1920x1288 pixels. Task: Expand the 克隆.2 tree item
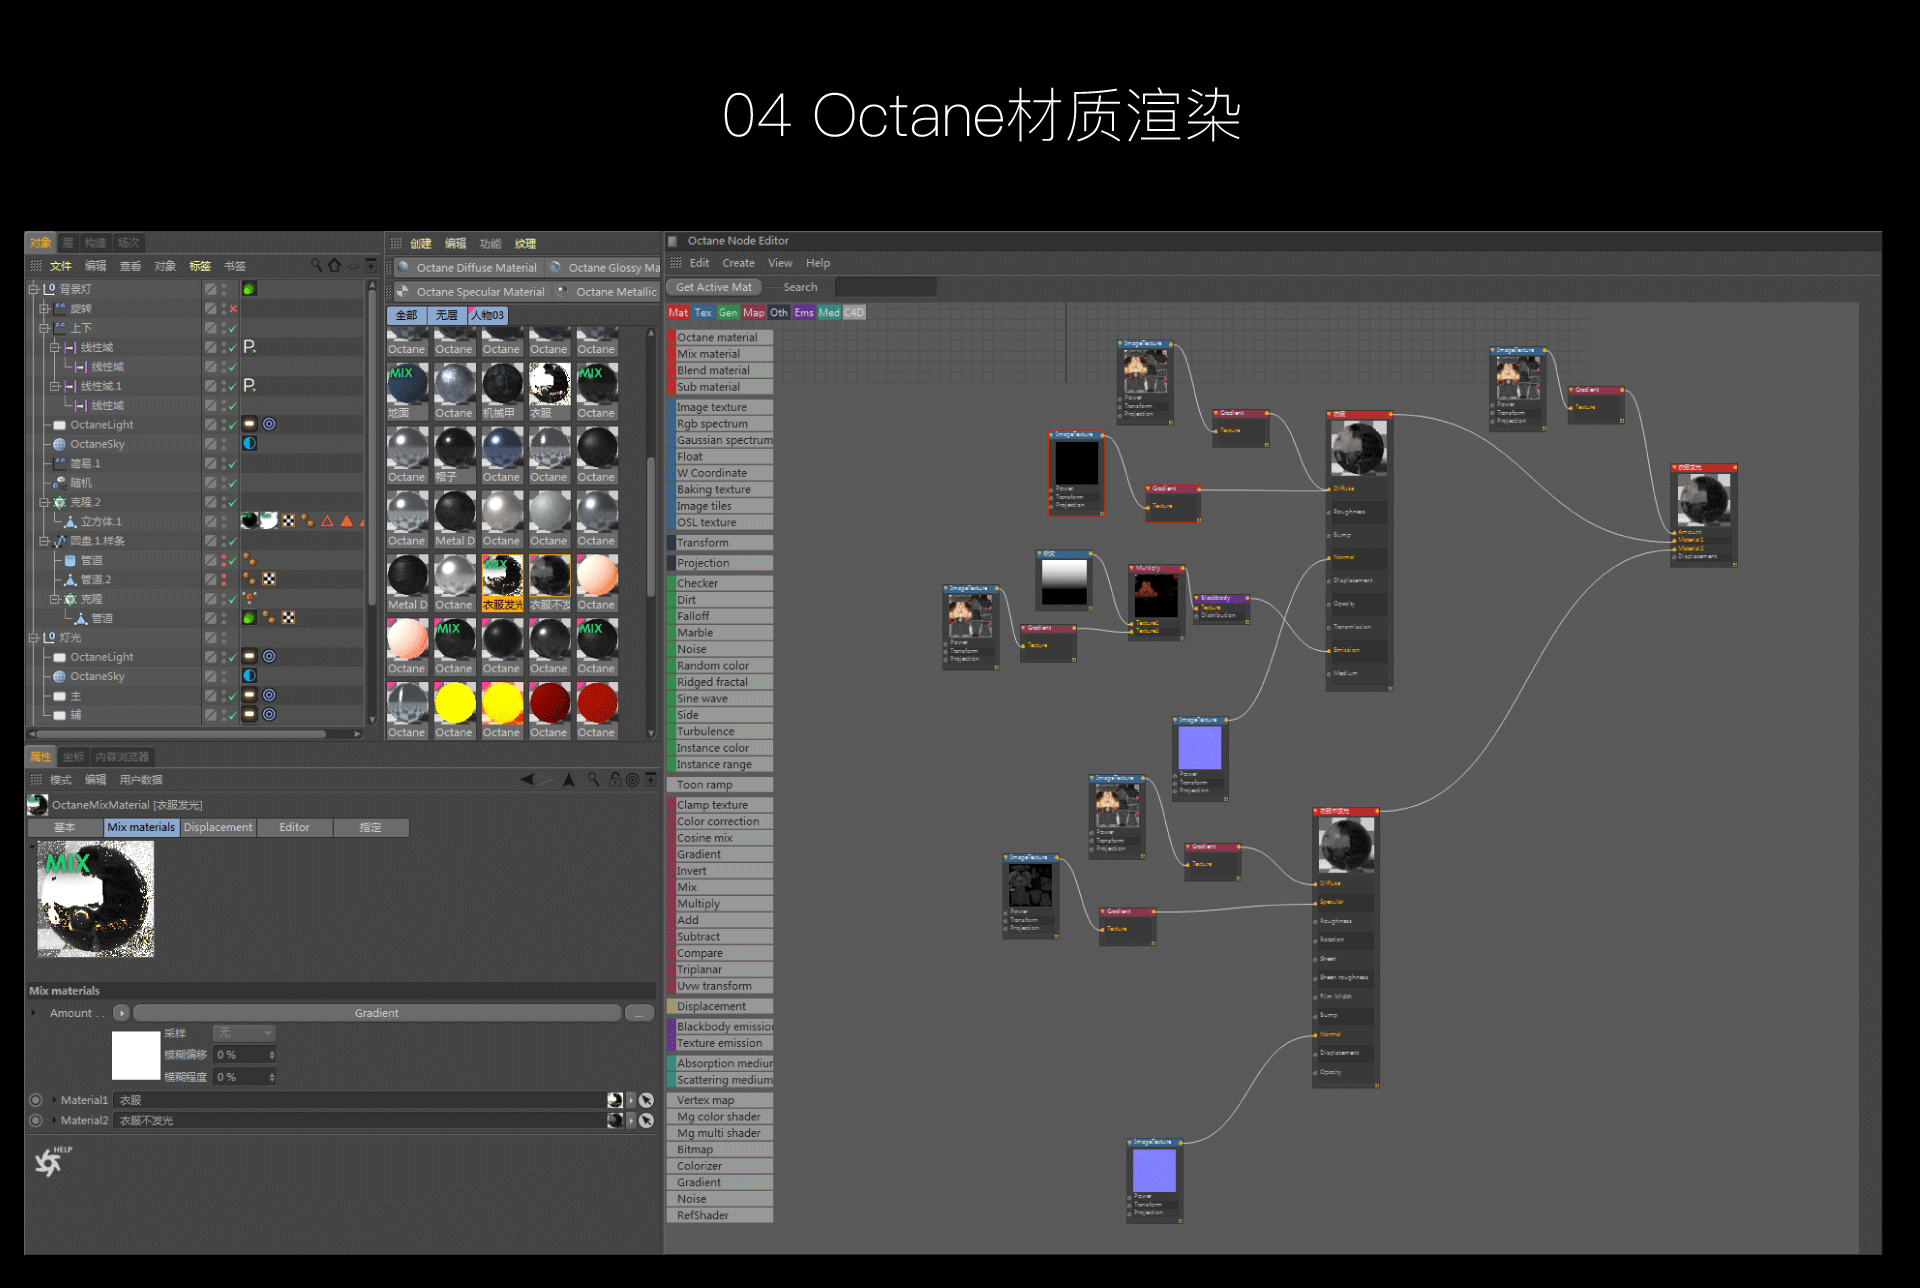click(43, 501)
